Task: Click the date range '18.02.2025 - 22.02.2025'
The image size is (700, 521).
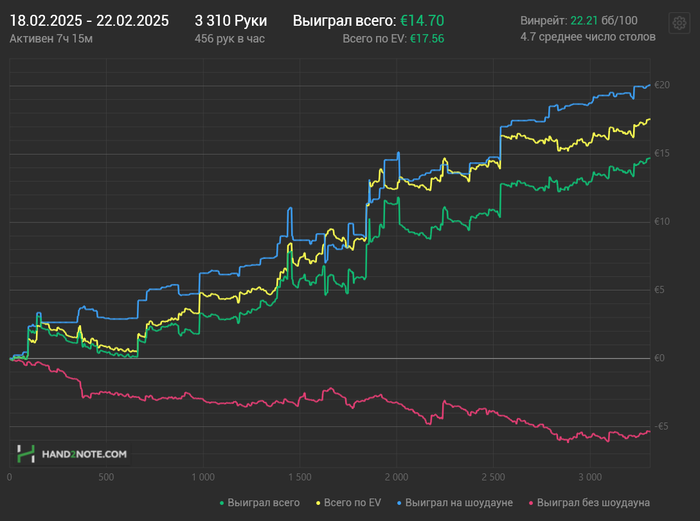Action: 89,21
